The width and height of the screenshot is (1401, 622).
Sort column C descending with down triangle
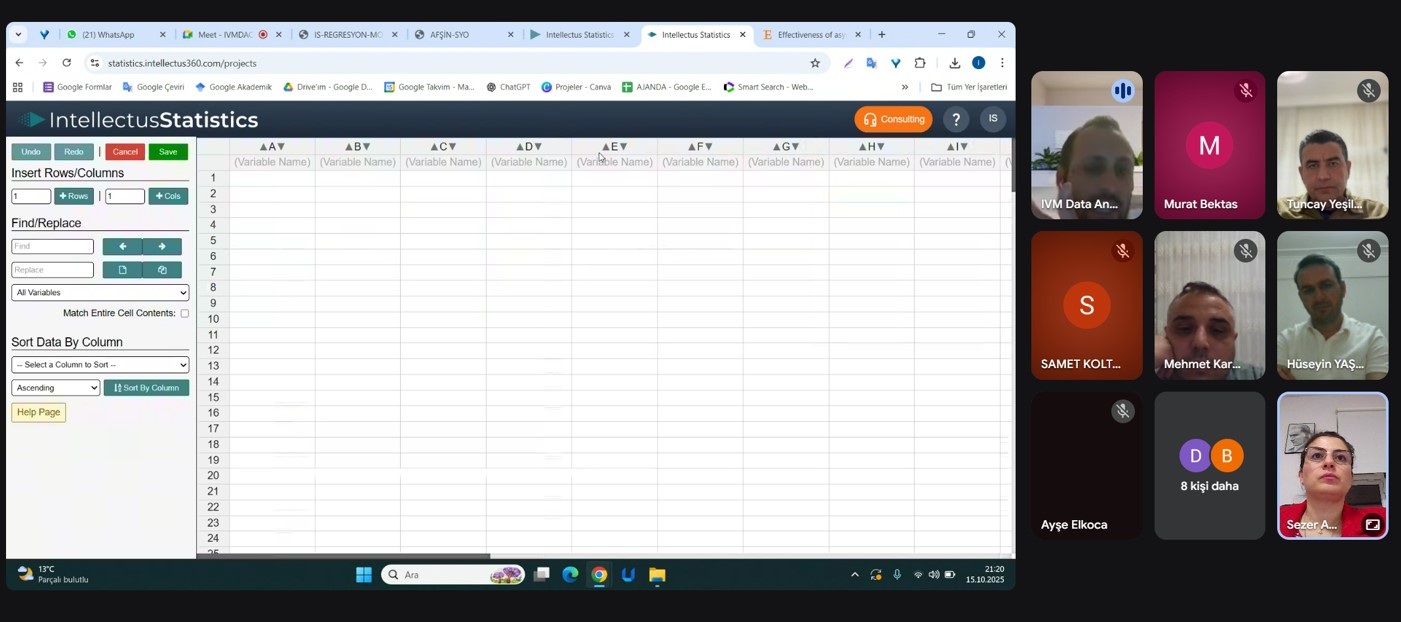453,147
